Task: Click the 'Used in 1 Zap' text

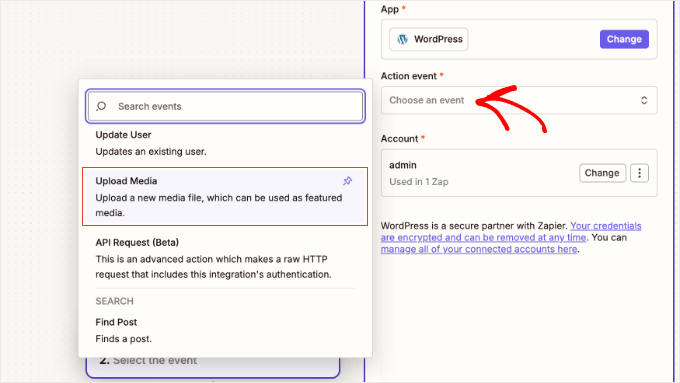Action: point(418,182)
